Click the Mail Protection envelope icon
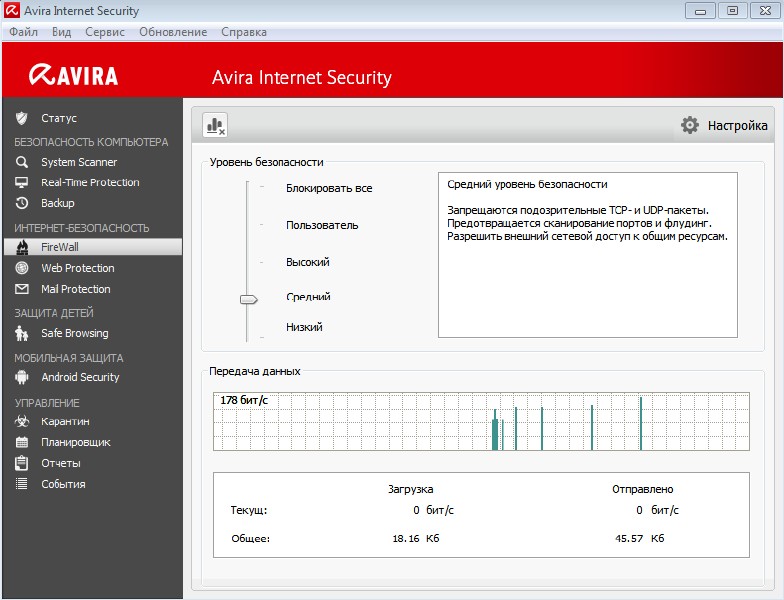 coord(22,289)
